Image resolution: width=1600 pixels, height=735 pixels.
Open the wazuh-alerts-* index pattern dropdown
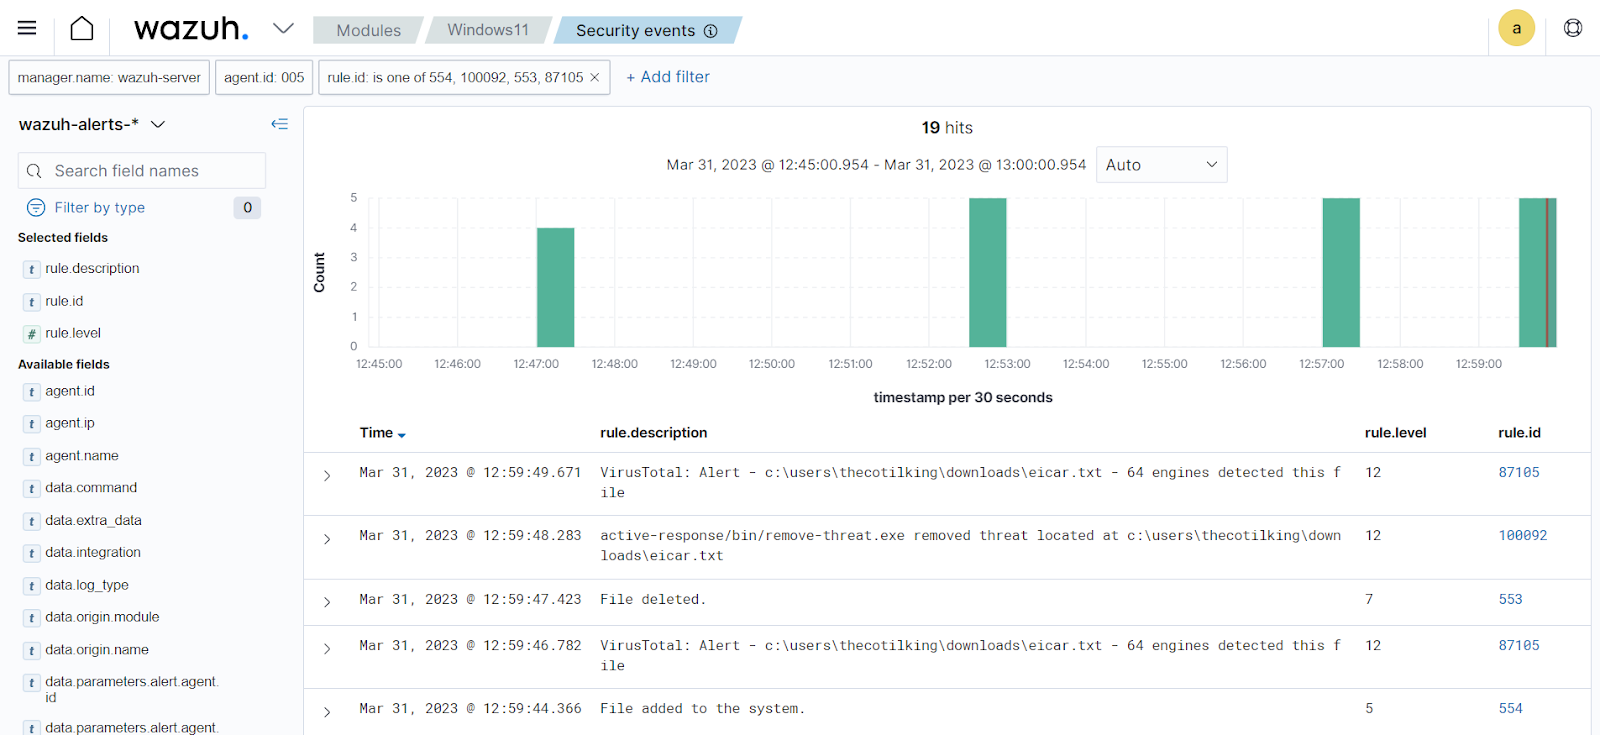tap(157, 124)
